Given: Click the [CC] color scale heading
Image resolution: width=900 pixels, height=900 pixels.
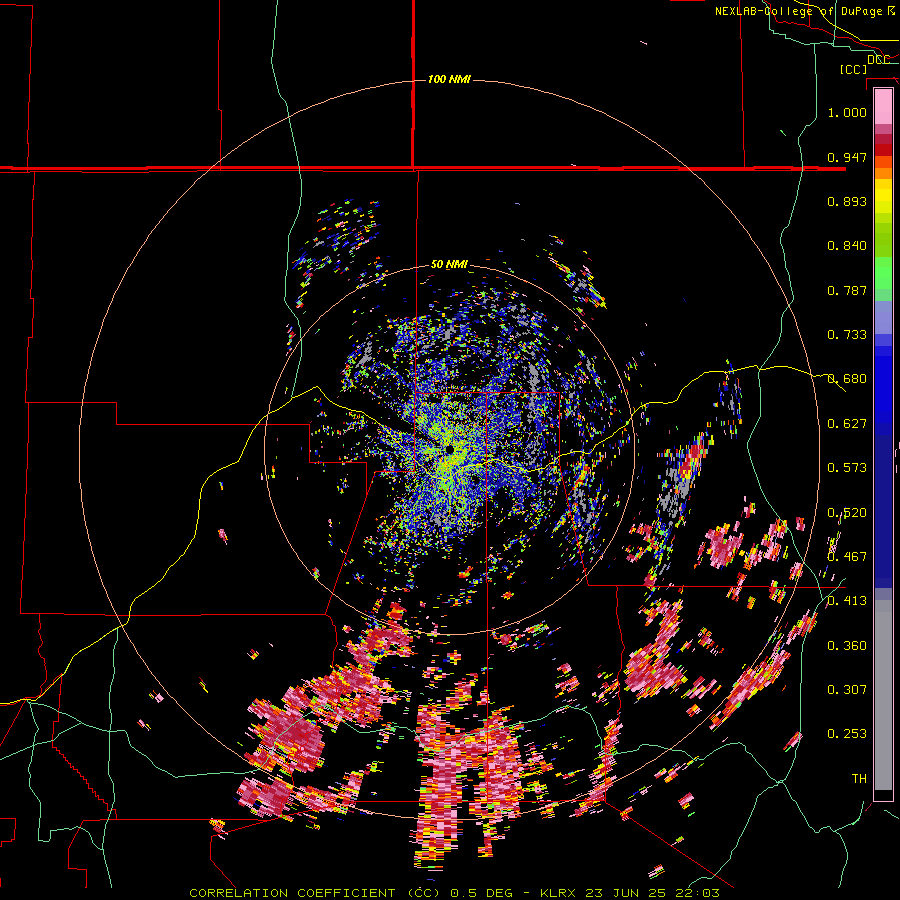Looking at the screenshot, I should [x=854, y=69].
